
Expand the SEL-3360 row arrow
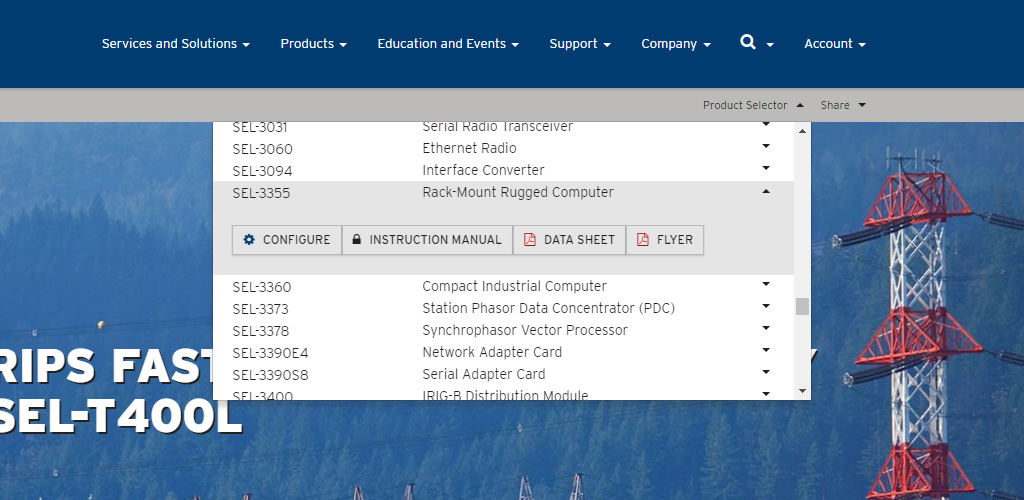[x=766, y=284]
